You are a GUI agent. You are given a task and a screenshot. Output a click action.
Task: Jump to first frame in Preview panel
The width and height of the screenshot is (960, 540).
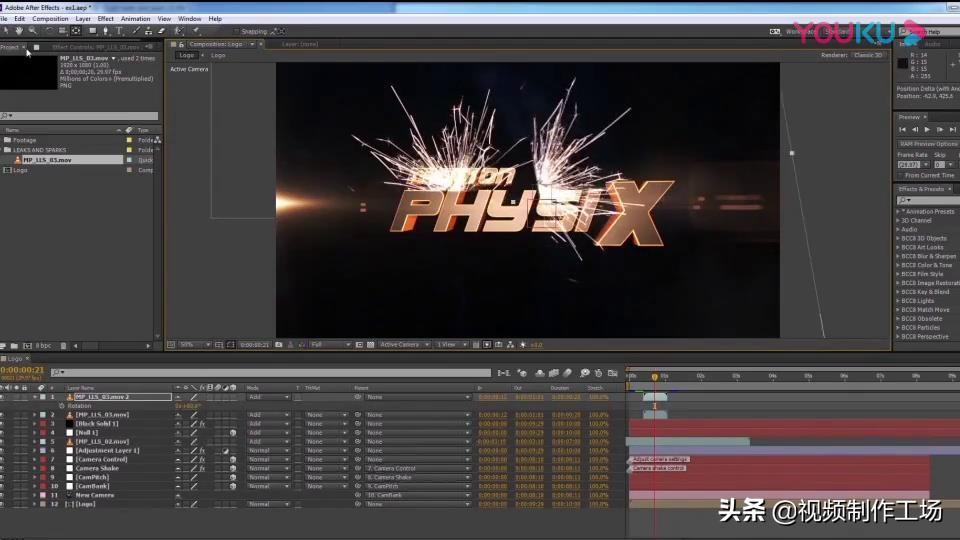coord(902,130)
